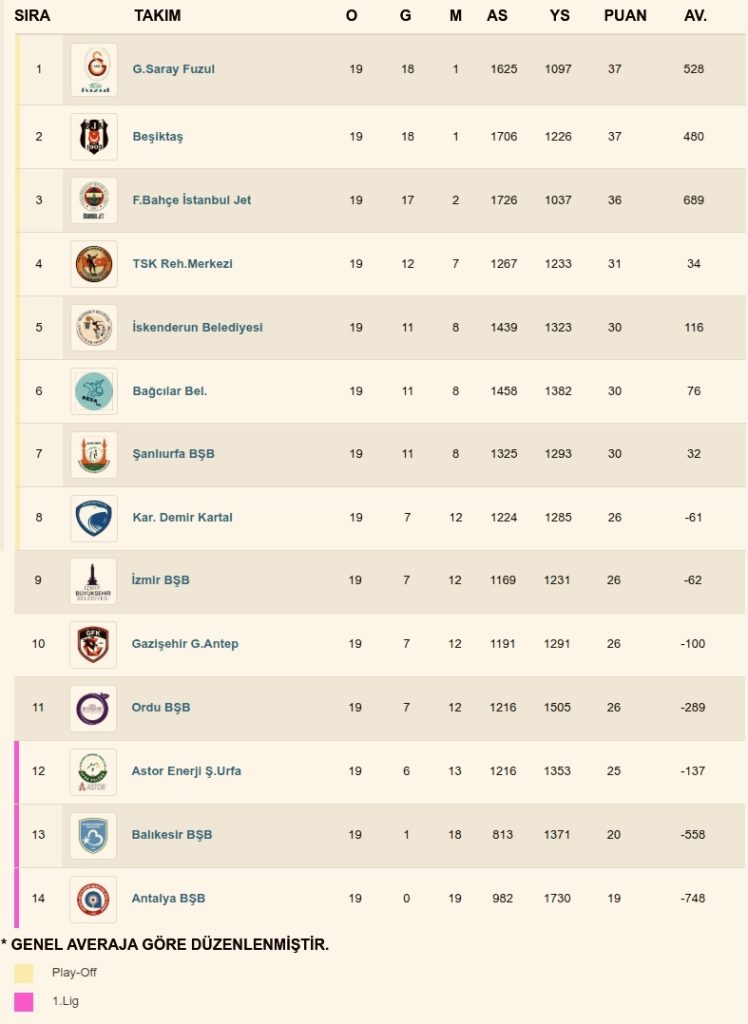This screenshot has height=1024, width=748.
Task: Open the Fenerbahçe İstanbul Jet logo
Action: [94, 200]
